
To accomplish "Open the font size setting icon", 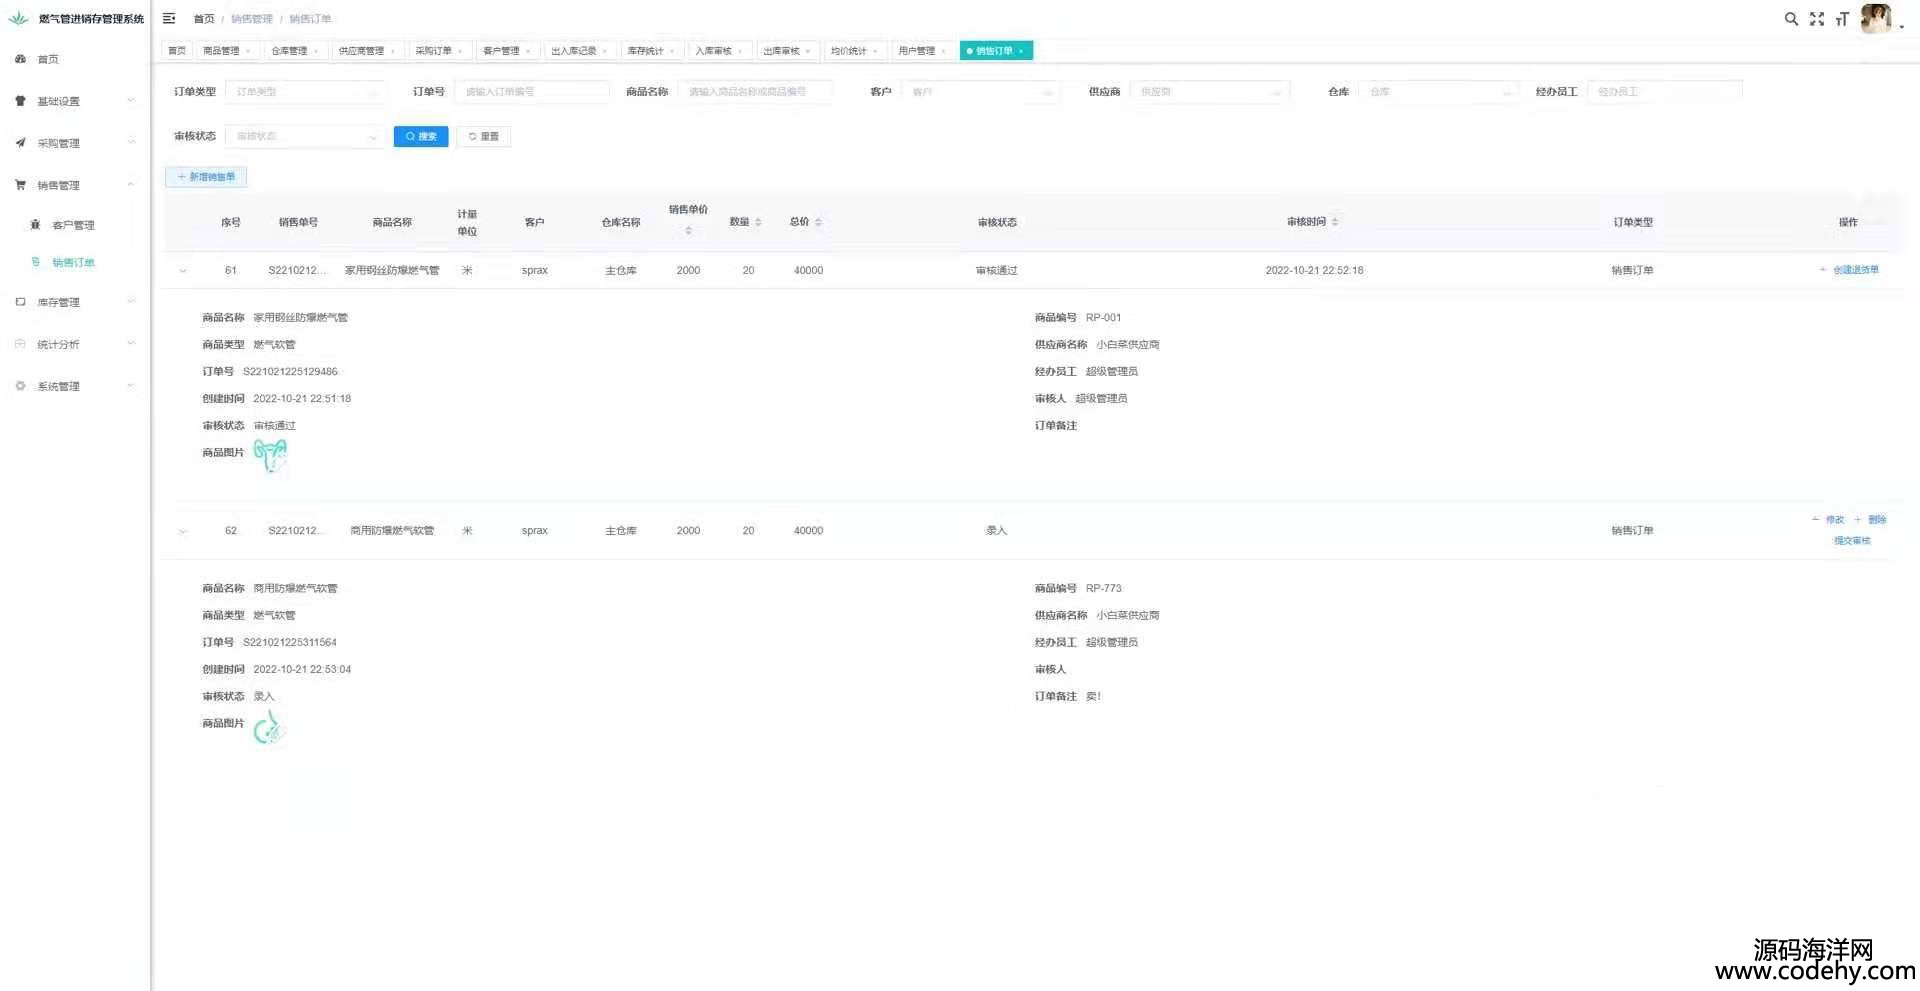I will [x=1842, y=19].
